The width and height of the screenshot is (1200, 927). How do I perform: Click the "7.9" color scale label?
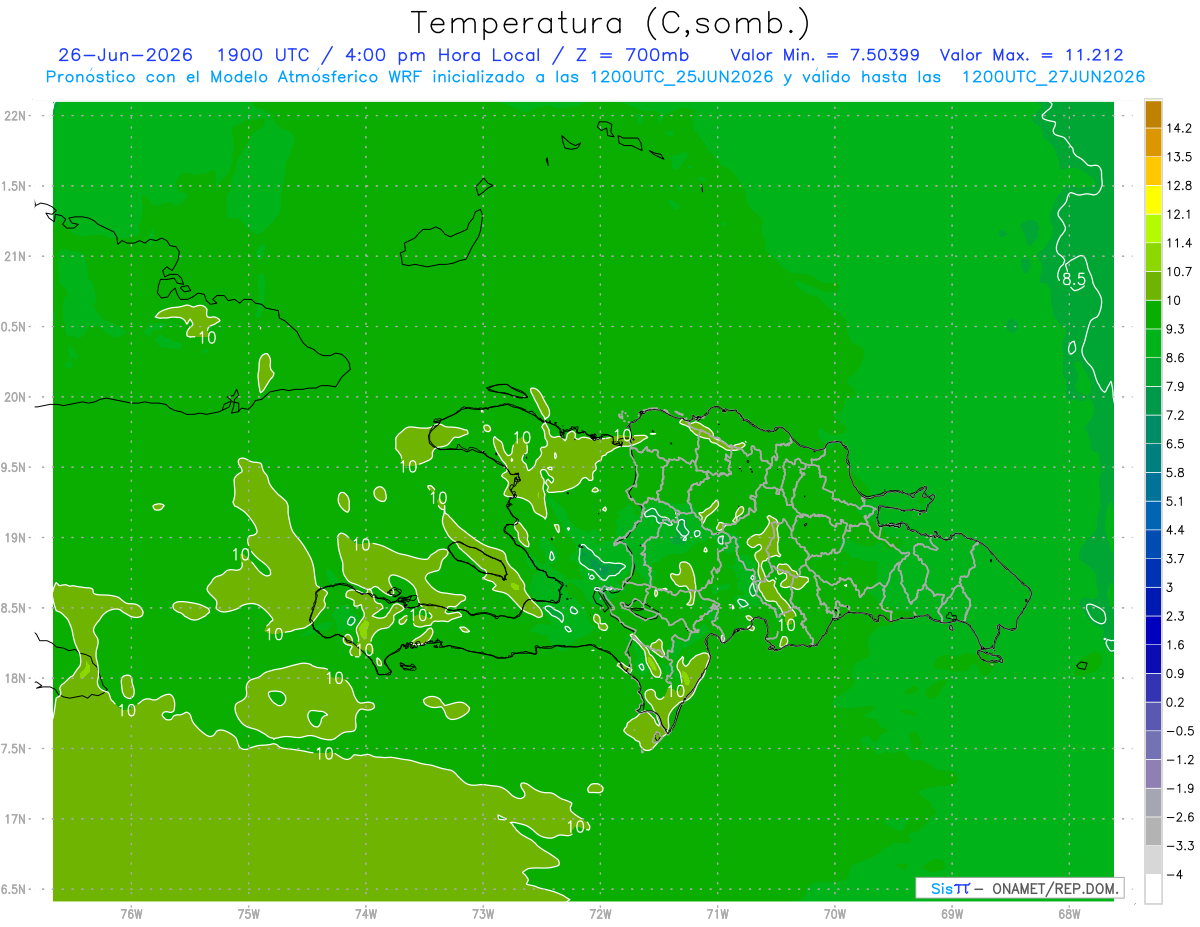click(1174, 387)
